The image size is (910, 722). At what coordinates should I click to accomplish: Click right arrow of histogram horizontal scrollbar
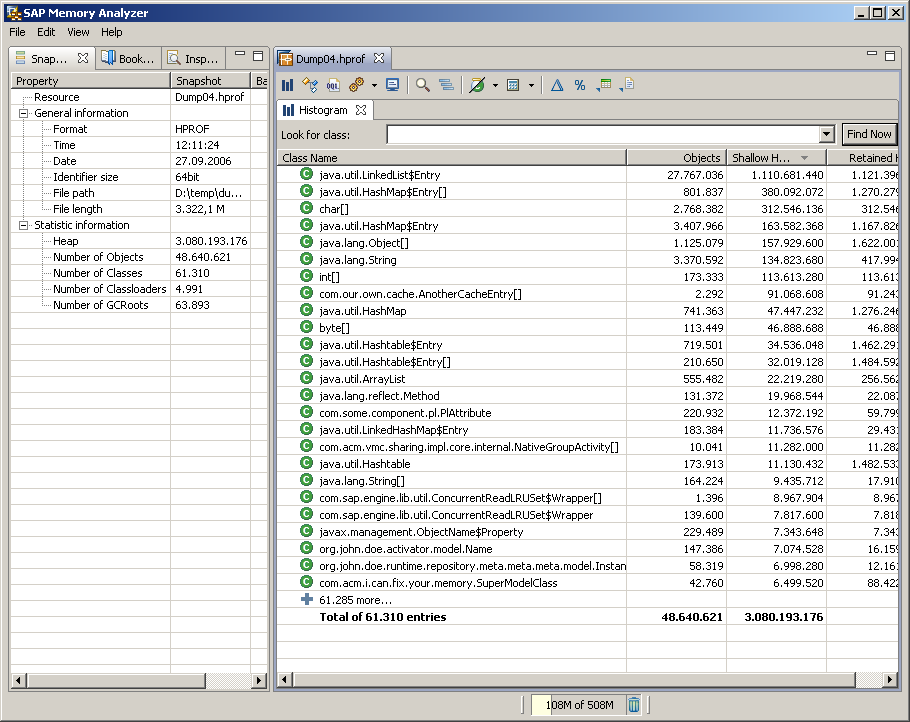(891, 680)
